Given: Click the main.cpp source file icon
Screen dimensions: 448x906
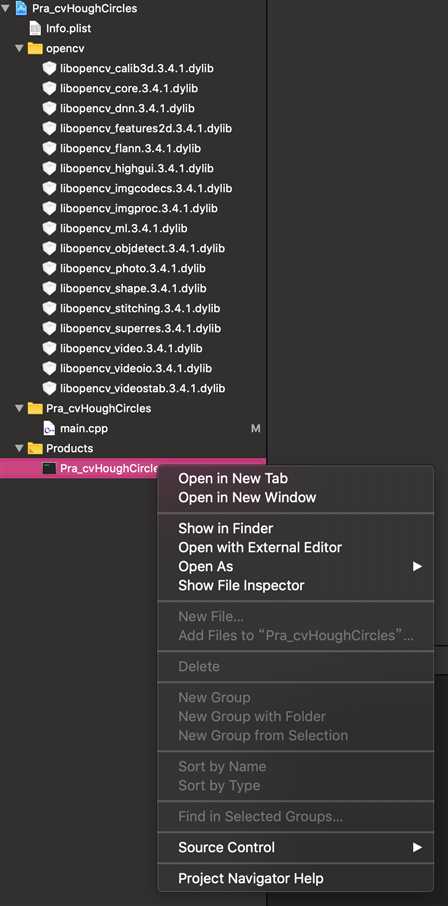Looking at the screenshot, I should pos(50,428).
